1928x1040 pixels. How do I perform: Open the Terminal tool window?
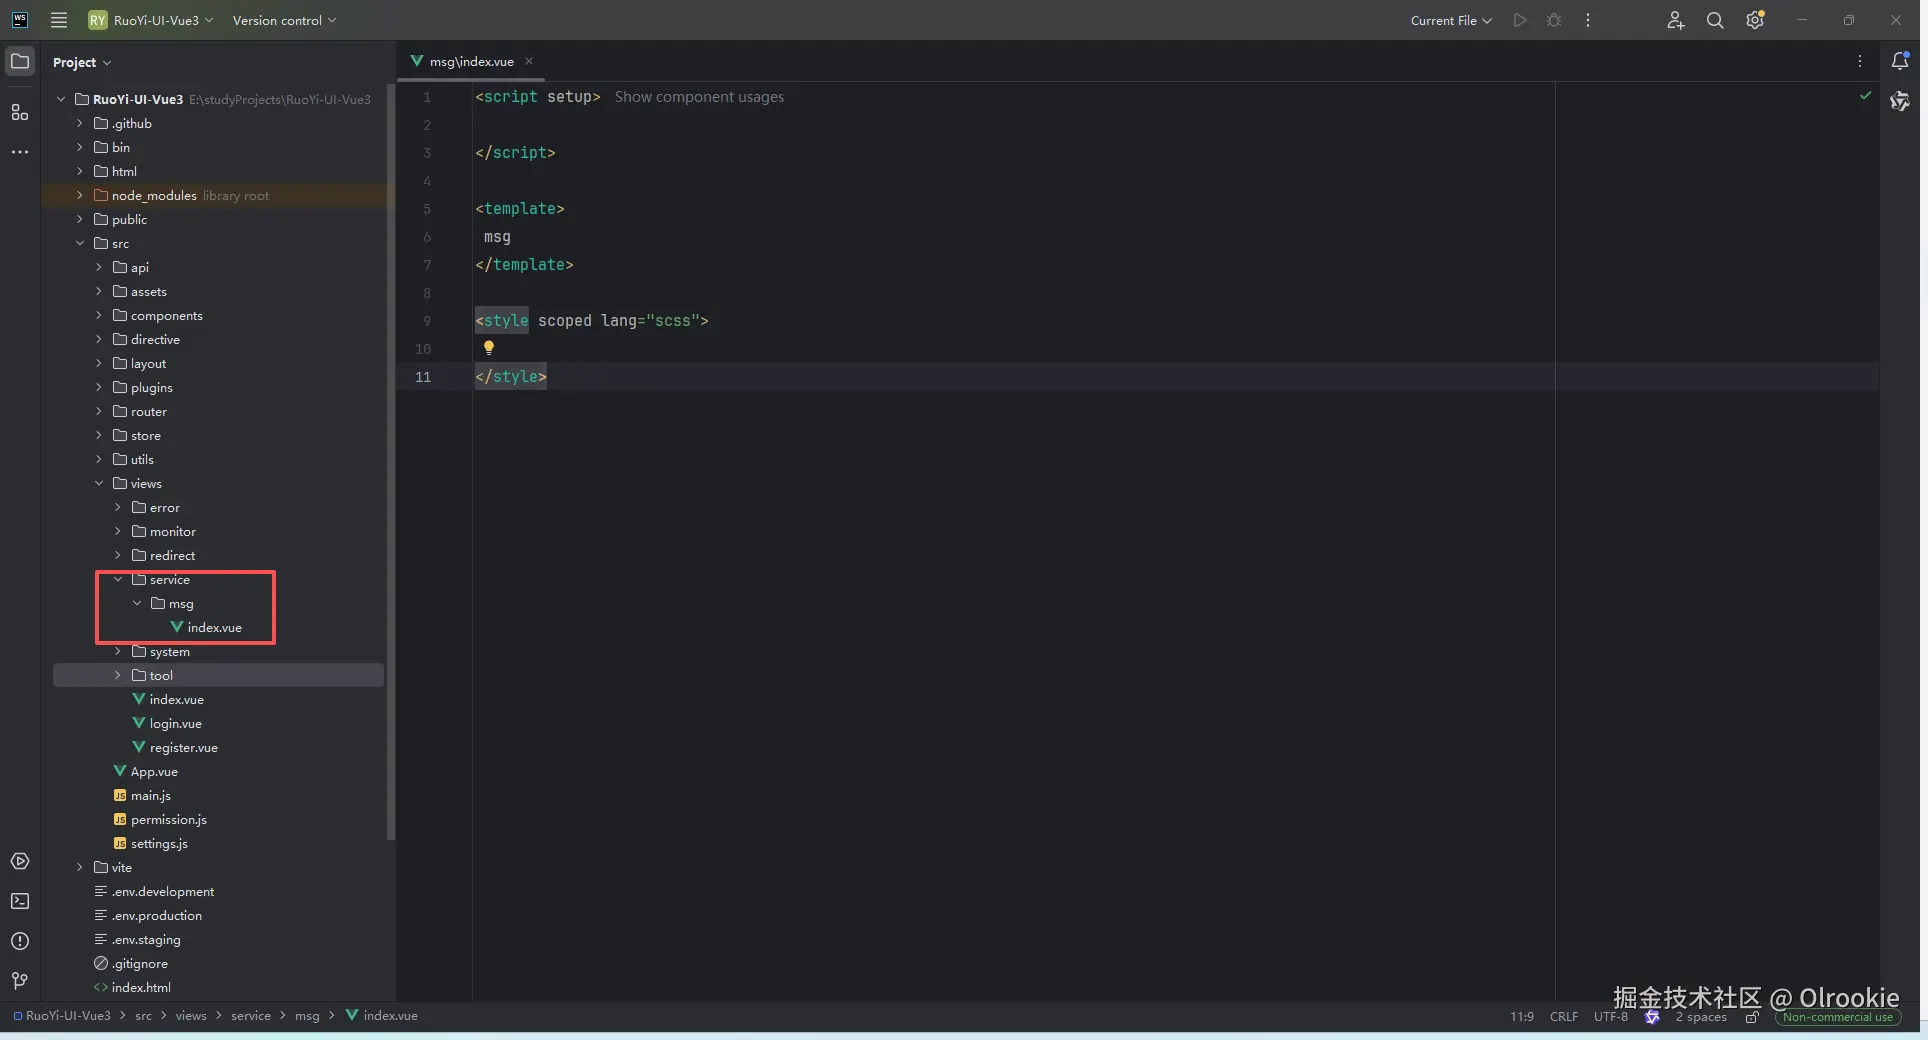[20, 901]
